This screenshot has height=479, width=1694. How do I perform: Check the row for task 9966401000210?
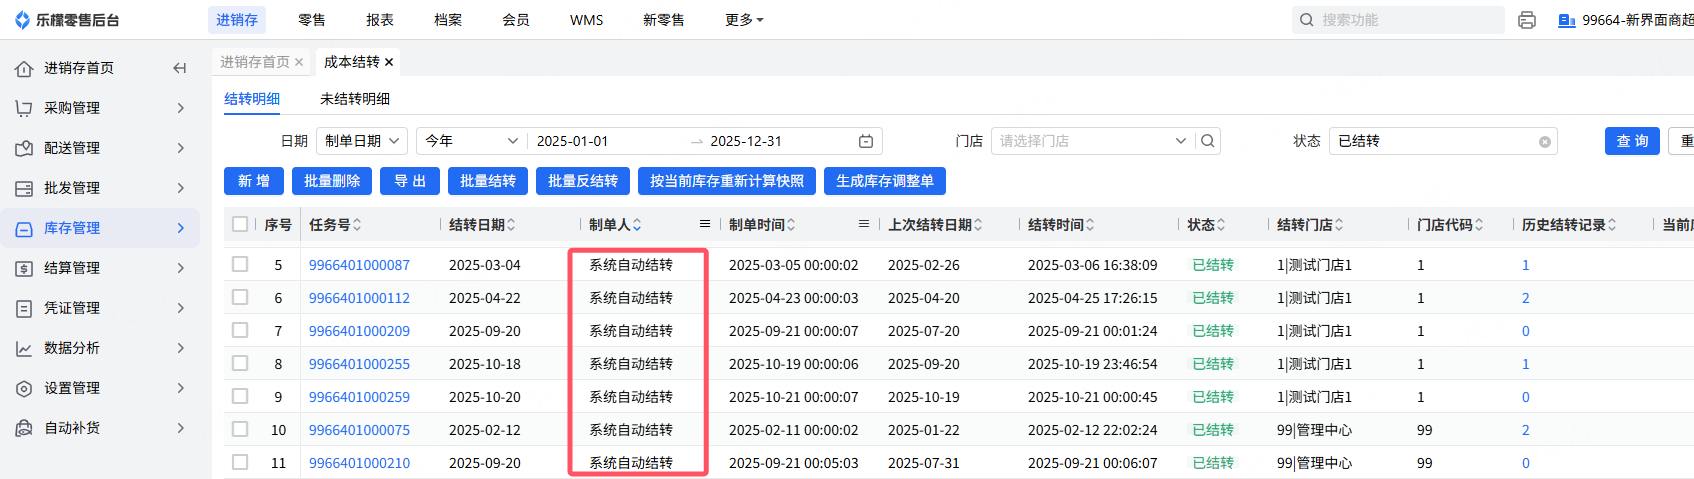(240, 462)
